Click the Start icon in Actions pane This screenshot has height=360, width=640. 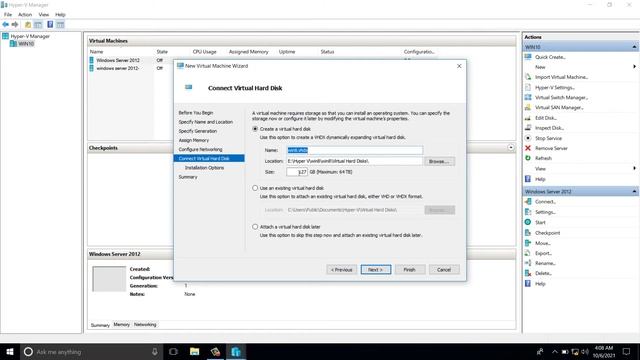(x=528, y=222)
